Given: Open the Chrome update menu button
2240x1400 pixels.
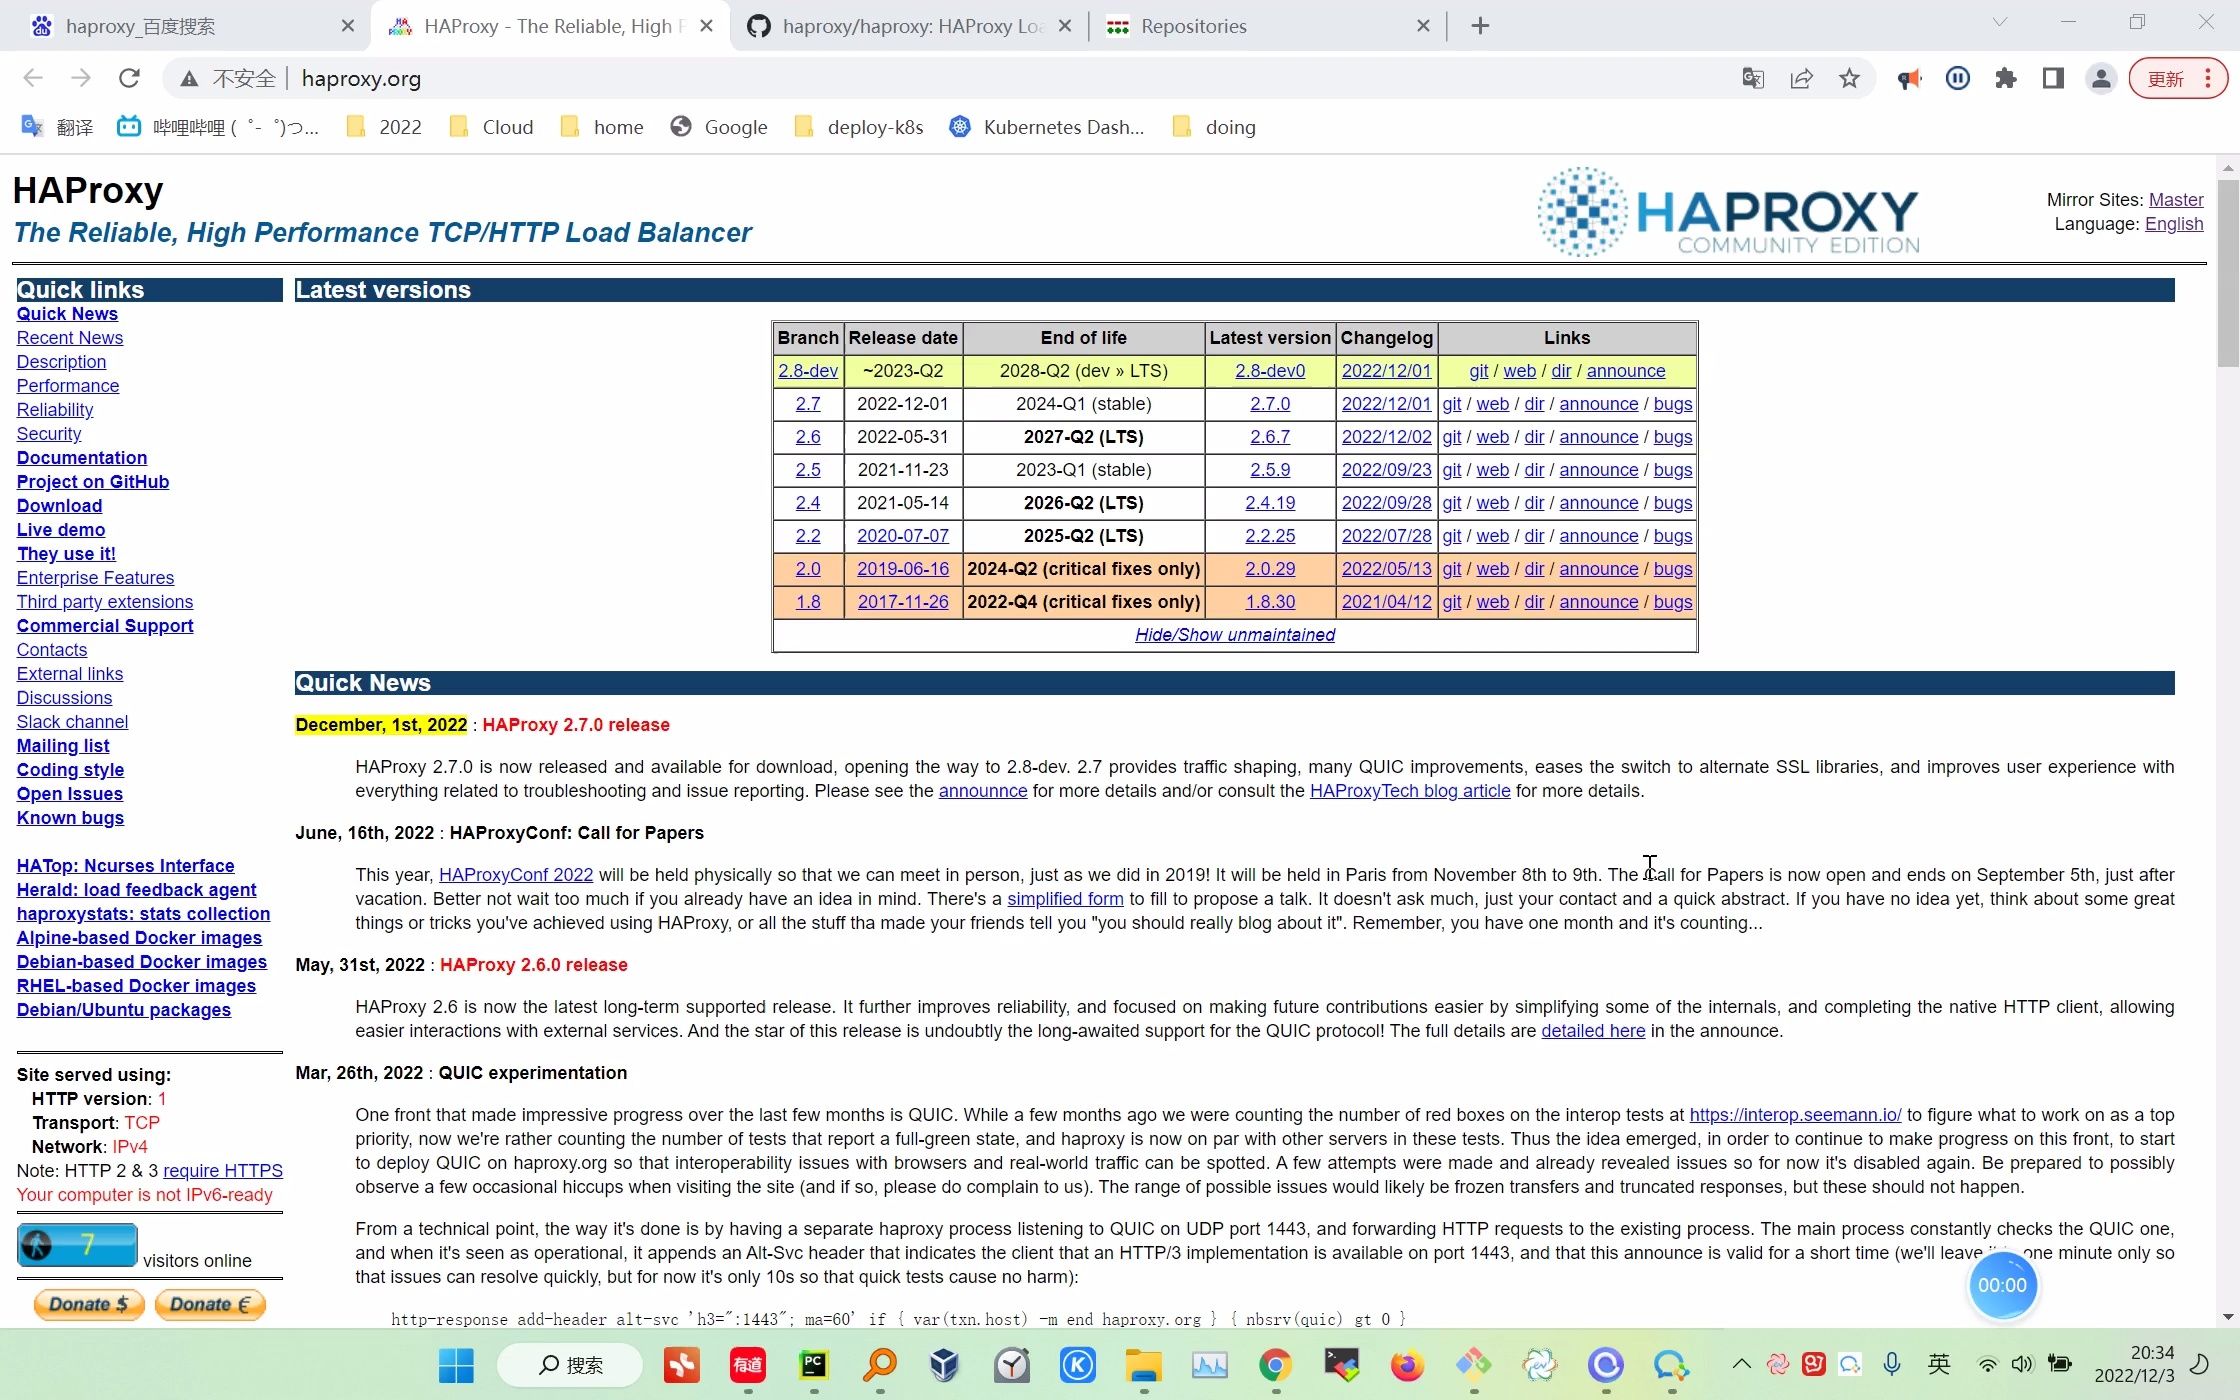Looking at the screenshot, I should coord(2179,78).
